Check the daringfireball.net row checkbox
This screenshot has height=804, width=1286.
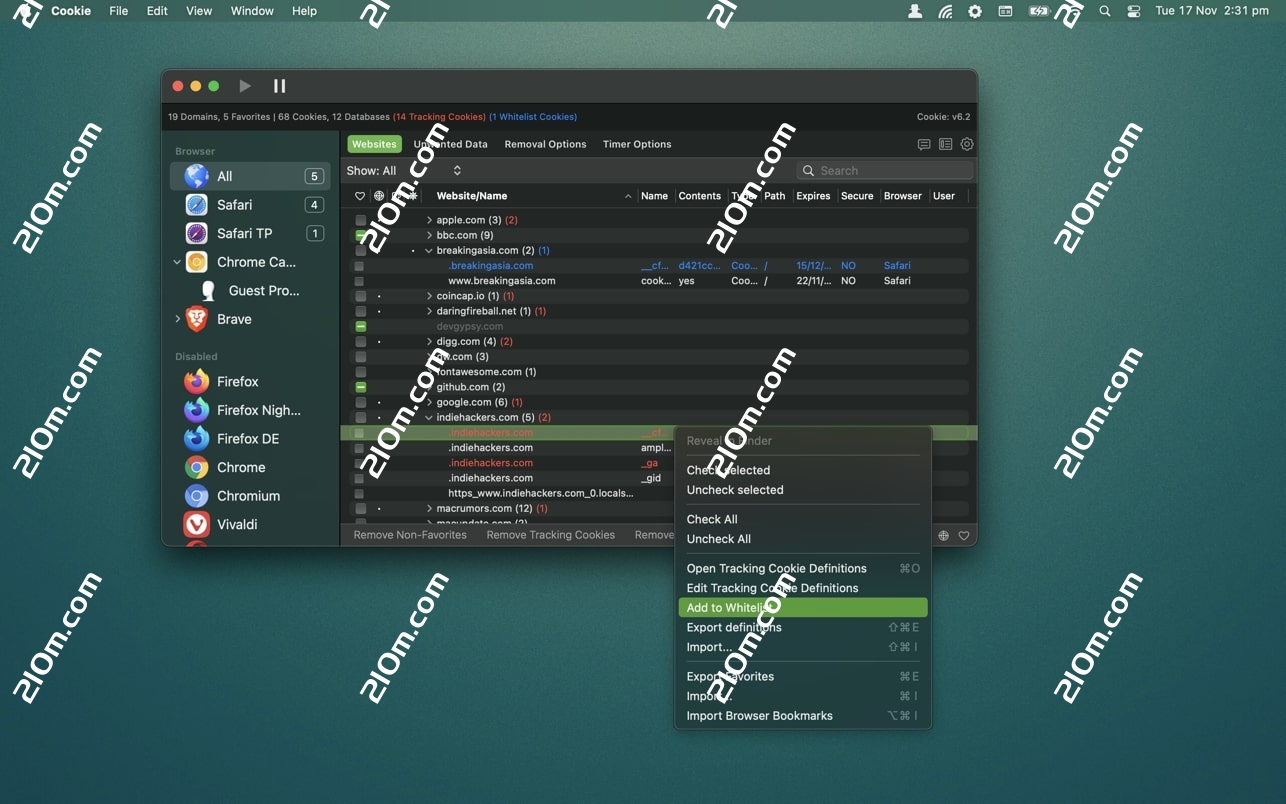pyautogui.click(x=361, y=311)
